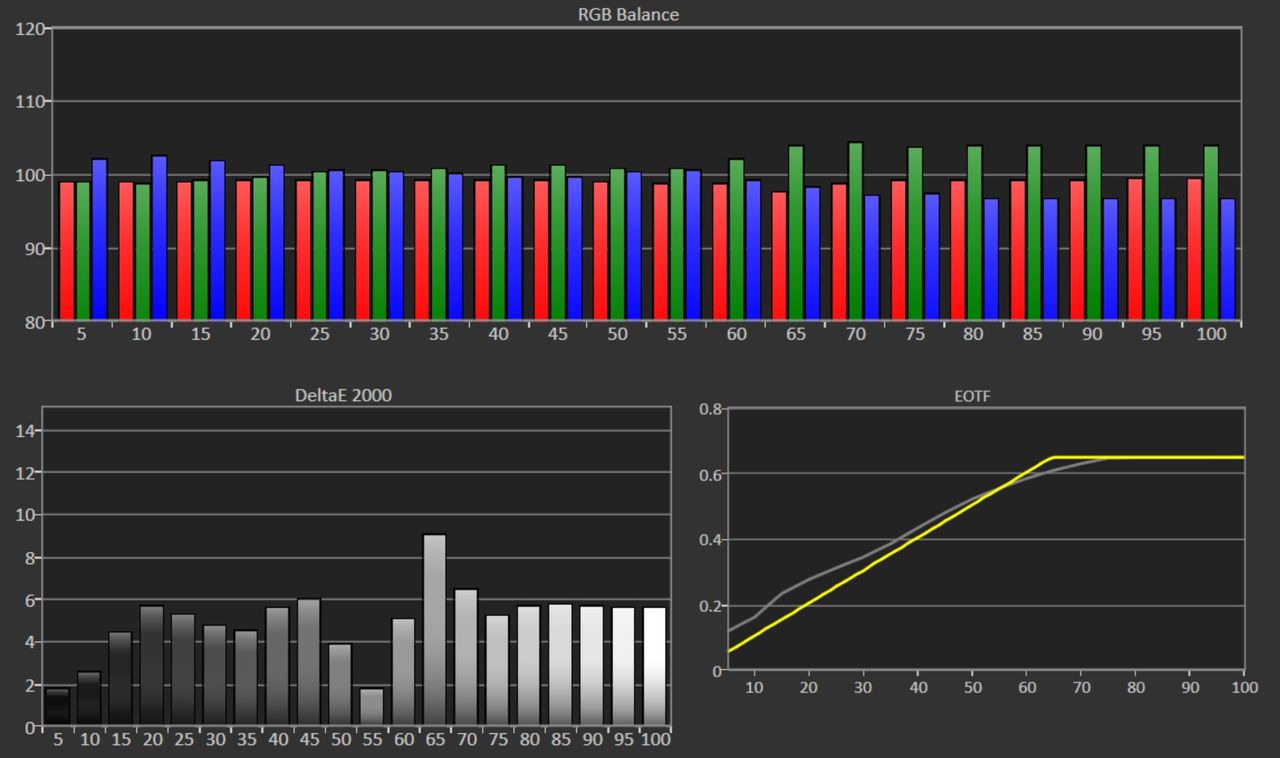Click the 0.8 label on EOTF axis
1280x758 pixels.
(x=710, y=409)
